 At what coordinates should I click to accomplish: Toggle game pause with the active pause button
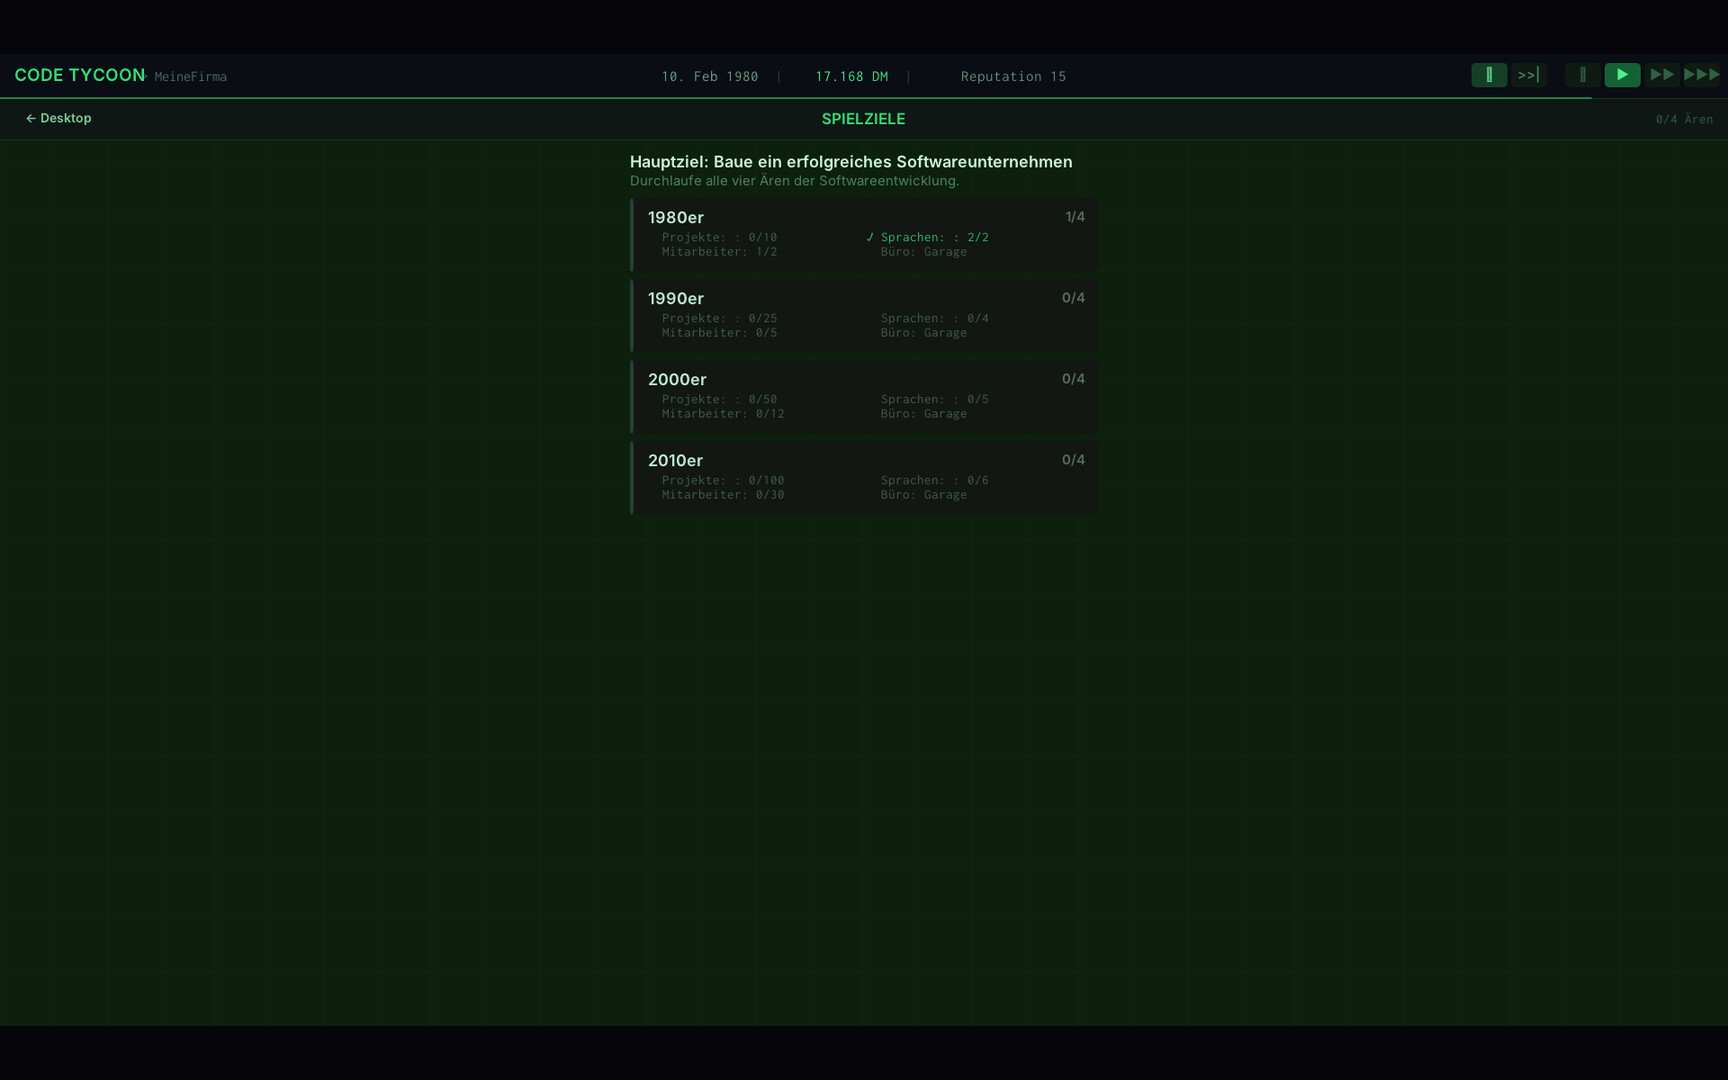(x=1489, y=74)
